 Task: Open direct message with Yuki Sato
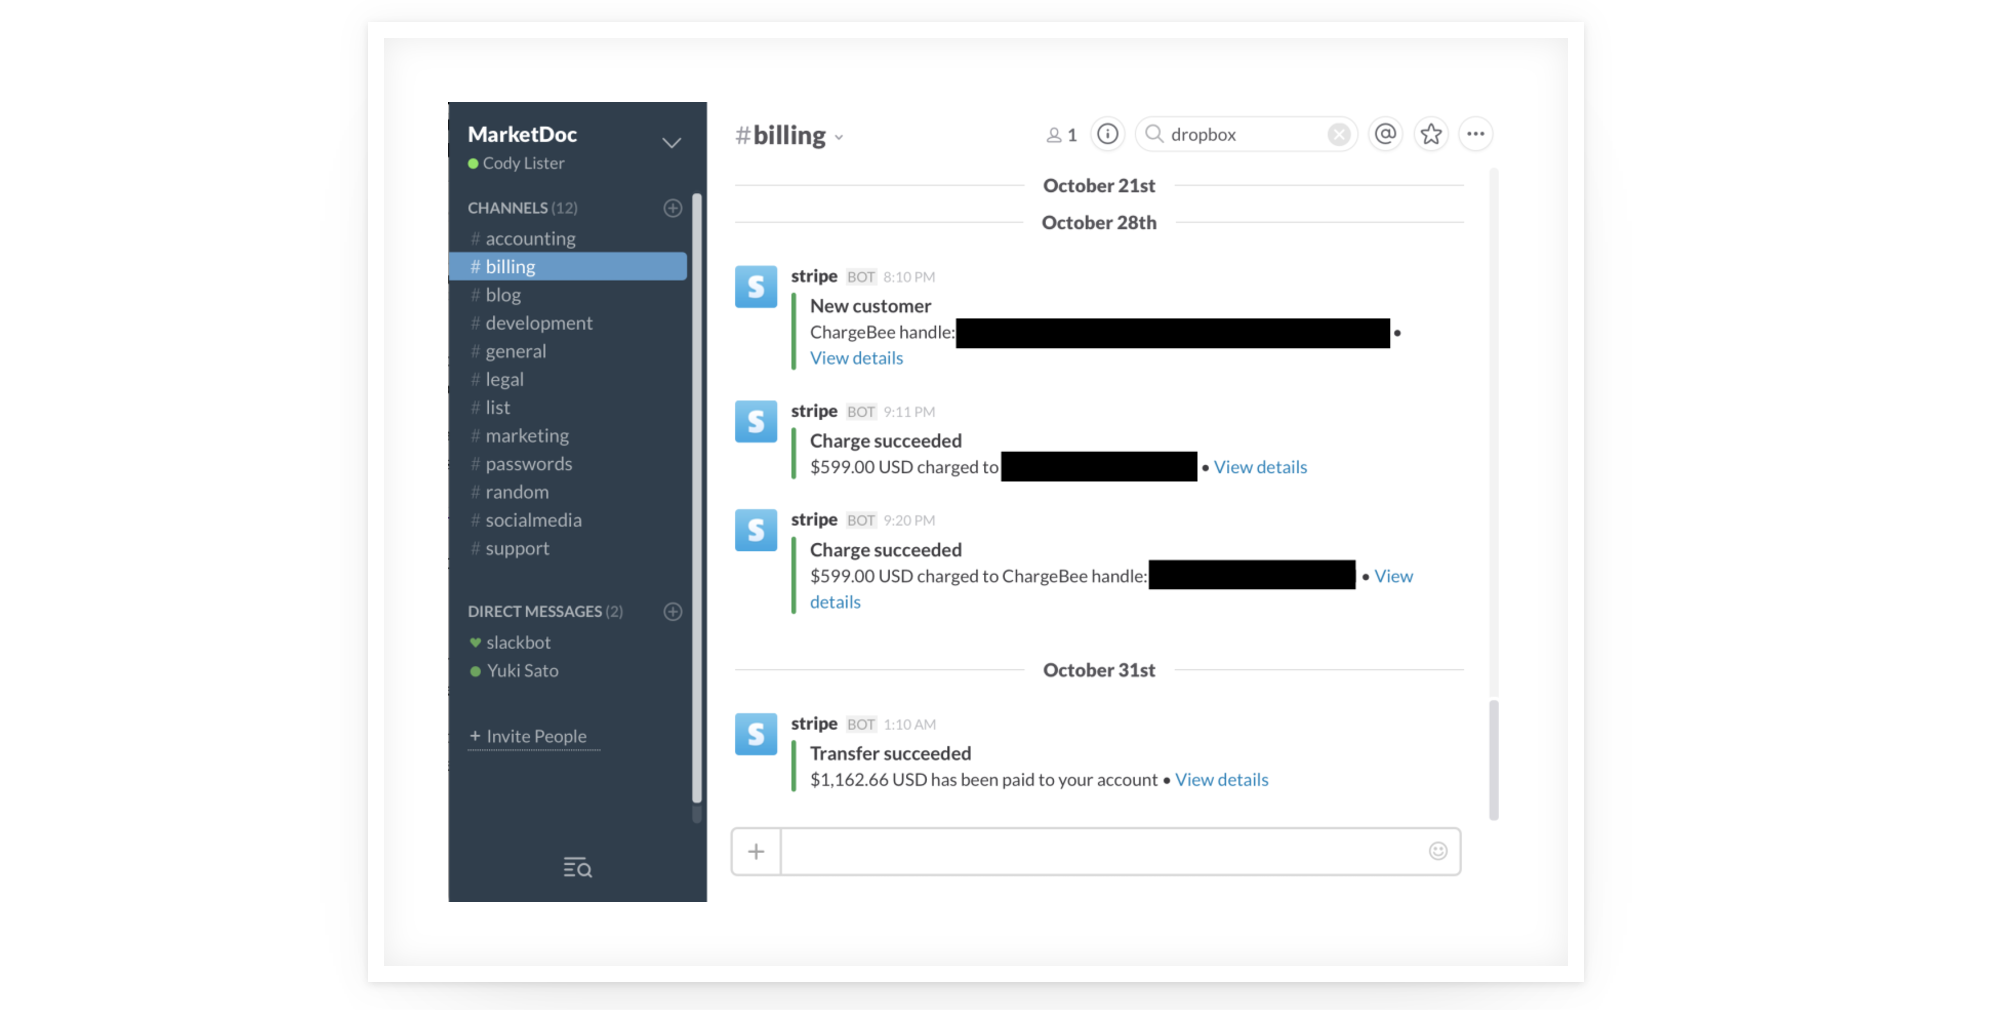tap(522, 671)
